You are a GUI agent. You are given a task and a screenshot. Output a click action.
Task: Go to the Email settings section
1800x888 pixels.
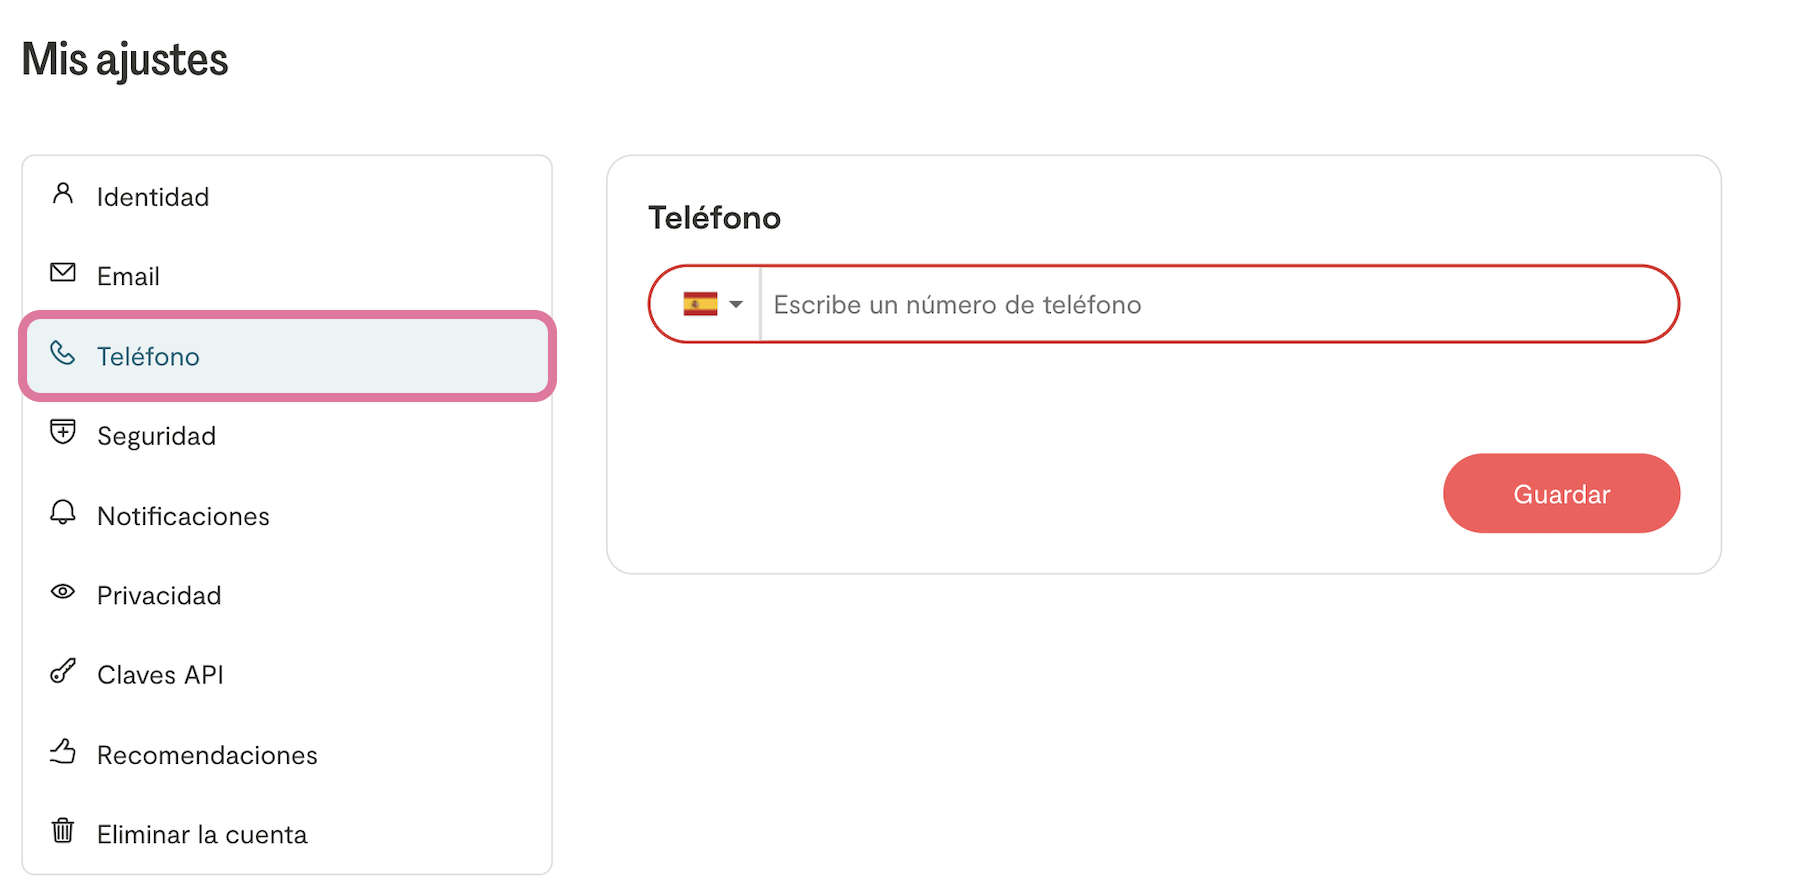[x=128, y=276]
